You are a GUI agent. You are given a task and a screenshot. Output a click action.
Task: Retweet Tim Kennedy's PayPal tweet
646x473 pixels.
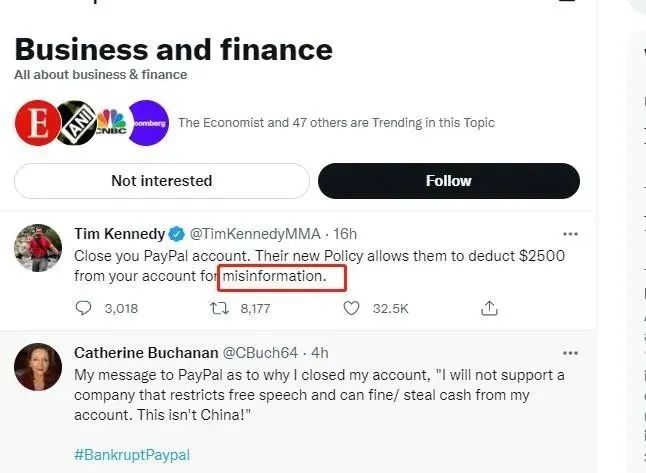[217, 309]
